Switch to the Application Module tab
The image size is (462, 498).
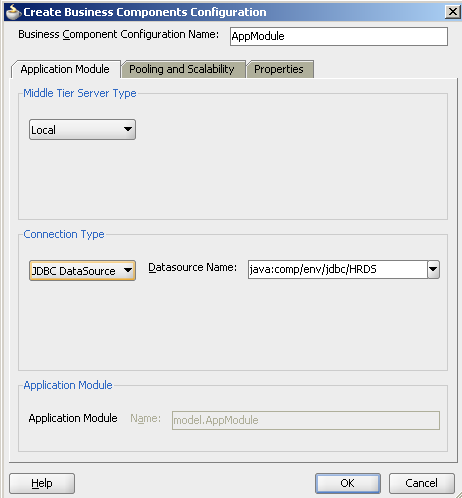point(65,69)
